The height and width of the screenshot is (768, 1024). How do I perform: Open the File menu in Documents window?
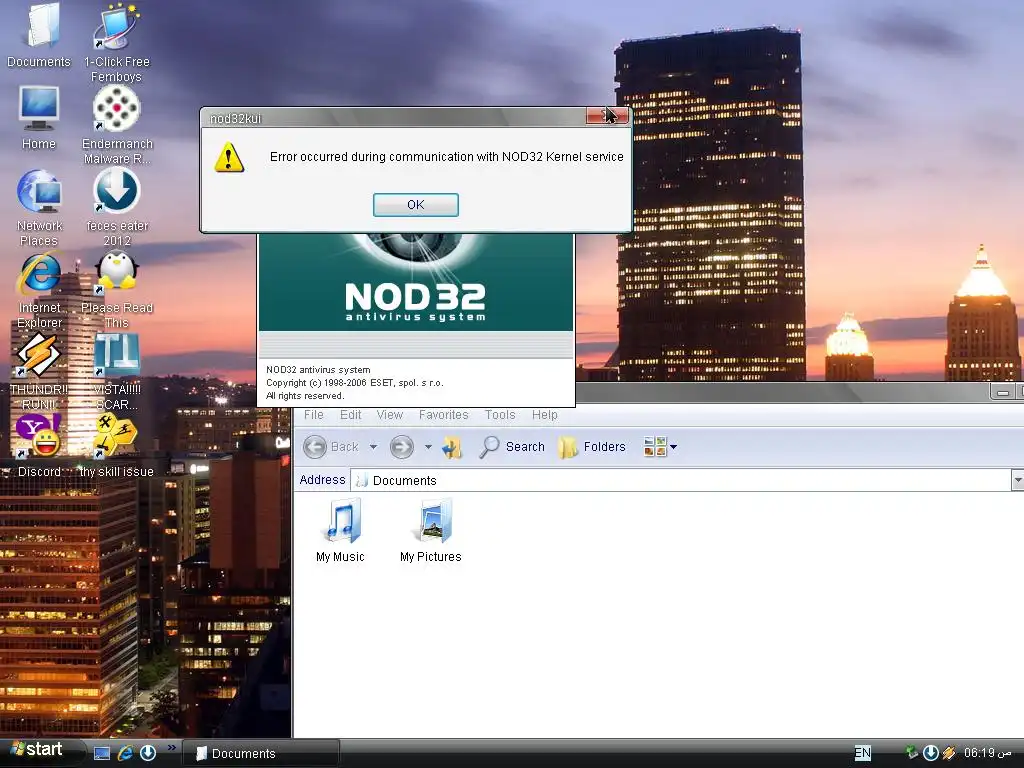(313, 415)
